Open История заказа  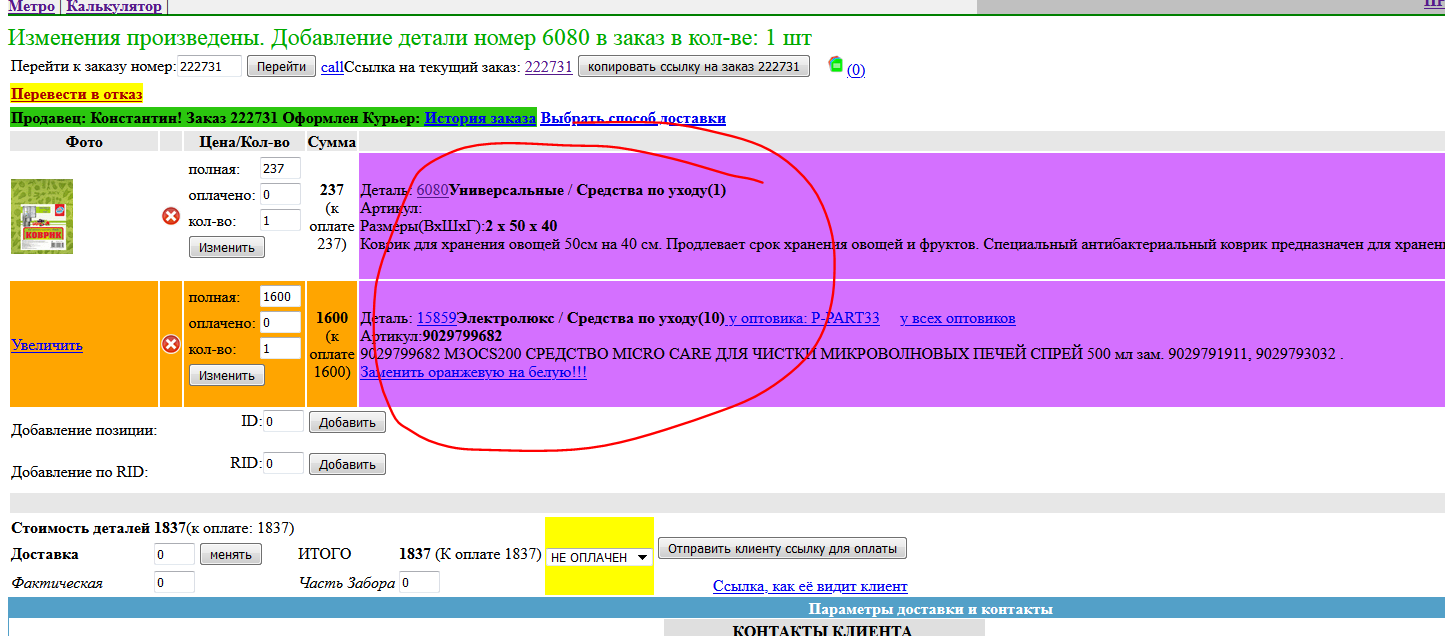tap(482, 117)
